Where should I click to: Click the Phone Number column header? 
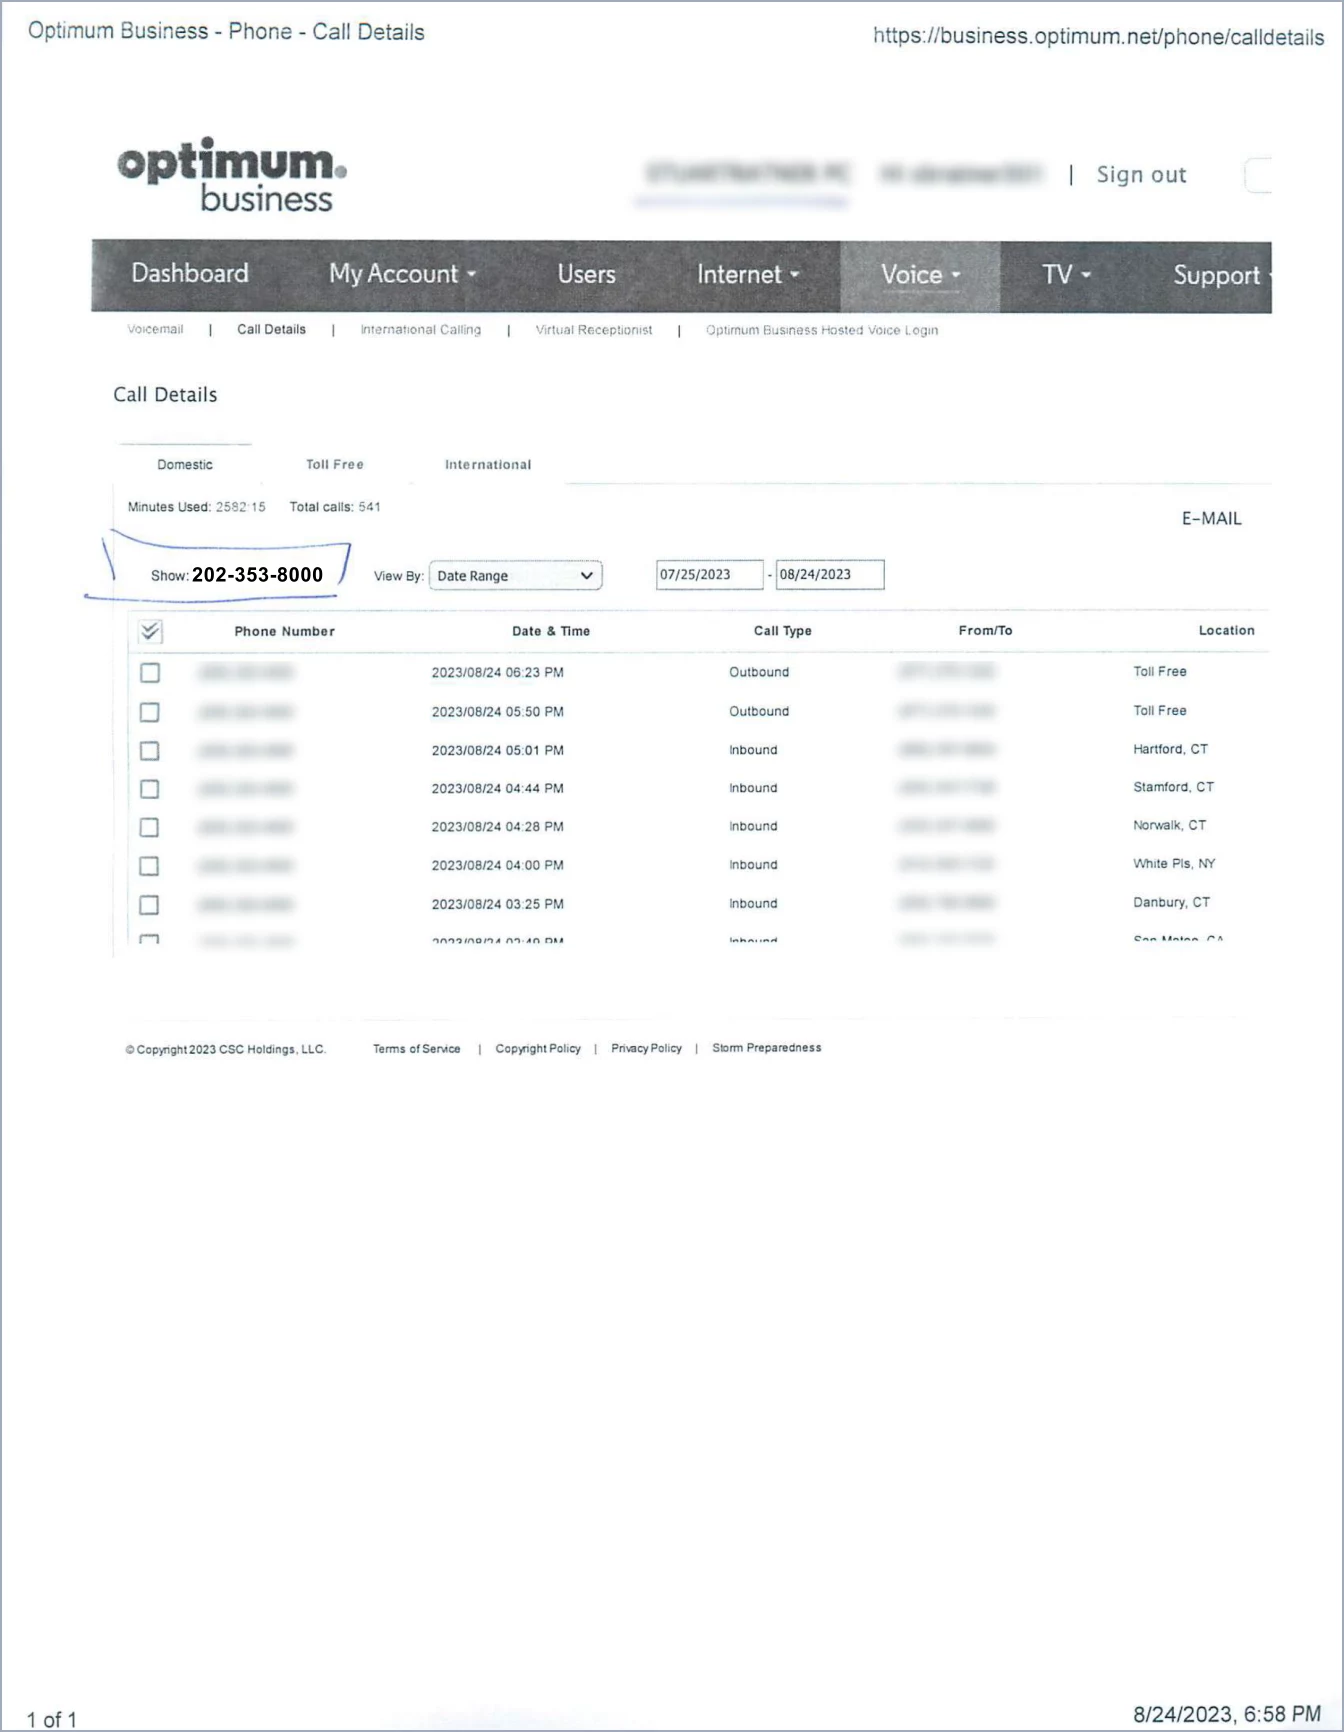(284, 631)
